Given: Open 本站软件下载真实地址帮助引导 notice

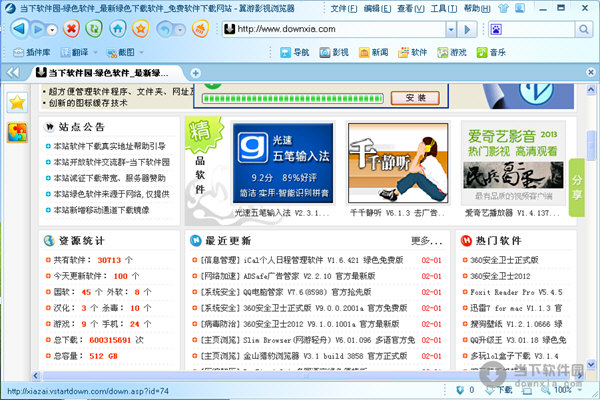Looking at the screenshot, I should [x=109, y=146].
